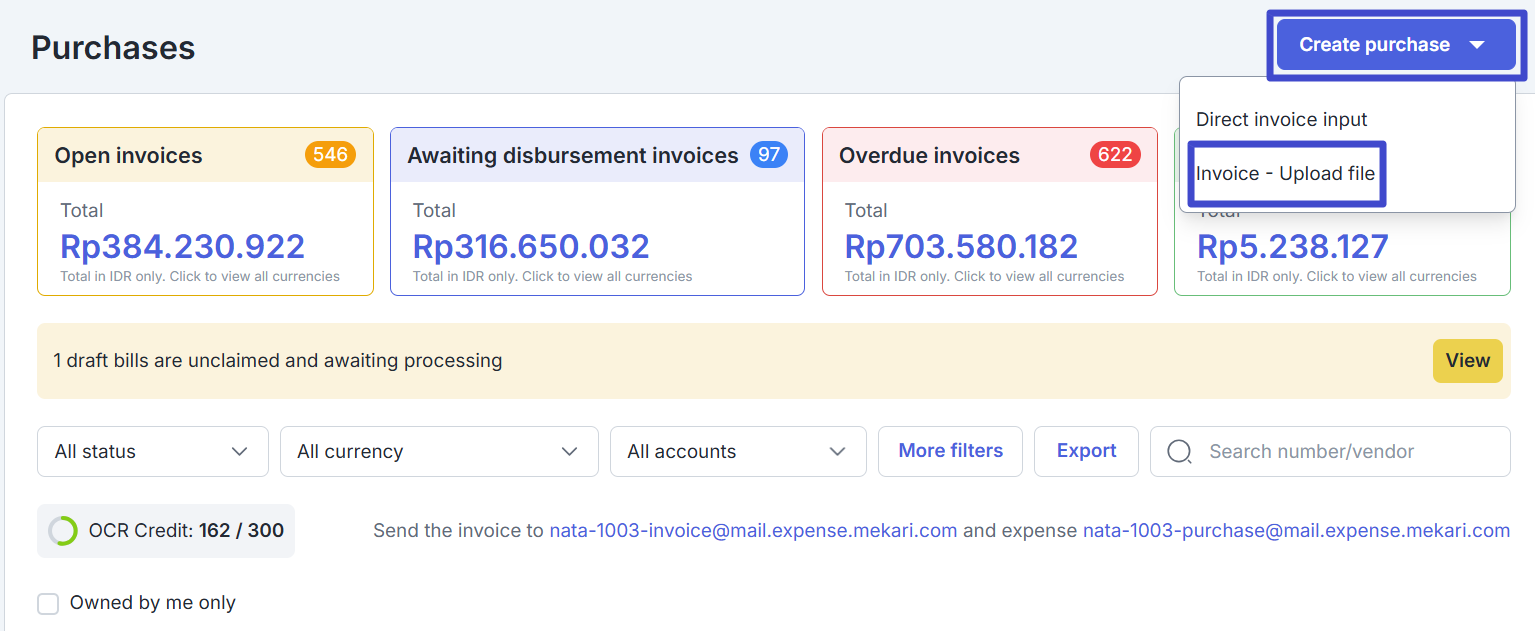This screenshot has height=631, width=1535.
Task: Click the Rp703.580.182 total amount
Action: (x=961, y=247)
